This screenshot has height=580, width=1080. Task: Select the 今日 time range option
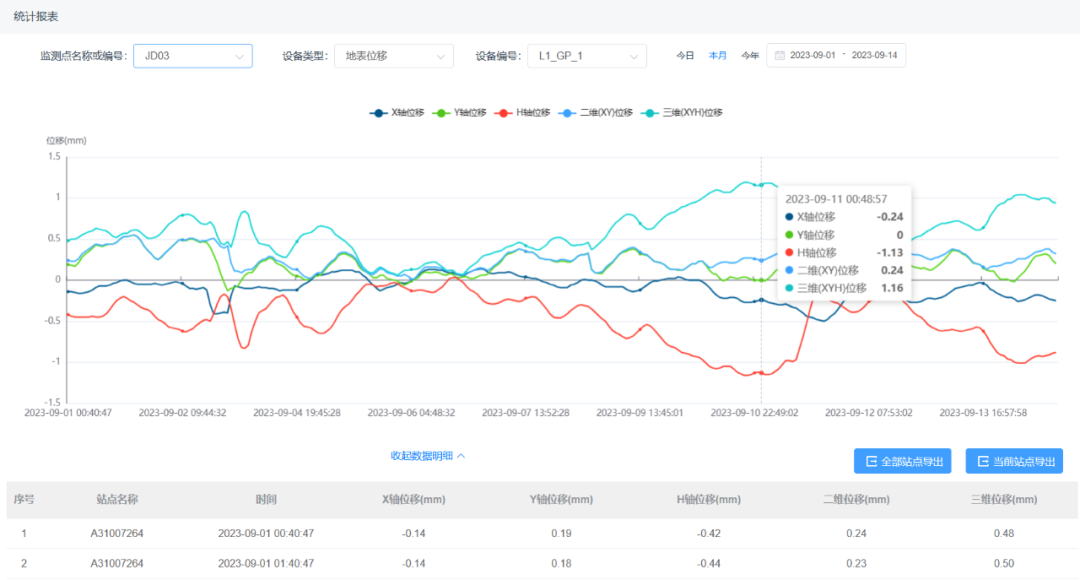click(684, 56)
